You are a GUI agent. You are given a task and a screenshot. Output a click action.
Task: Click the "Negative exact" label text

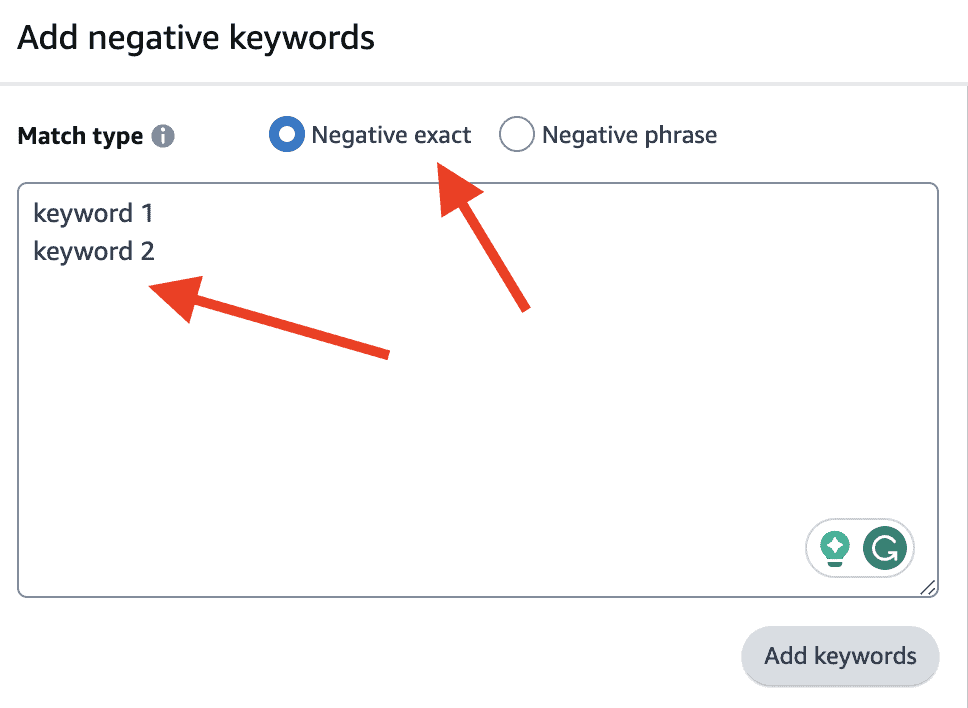click(391, 135)
